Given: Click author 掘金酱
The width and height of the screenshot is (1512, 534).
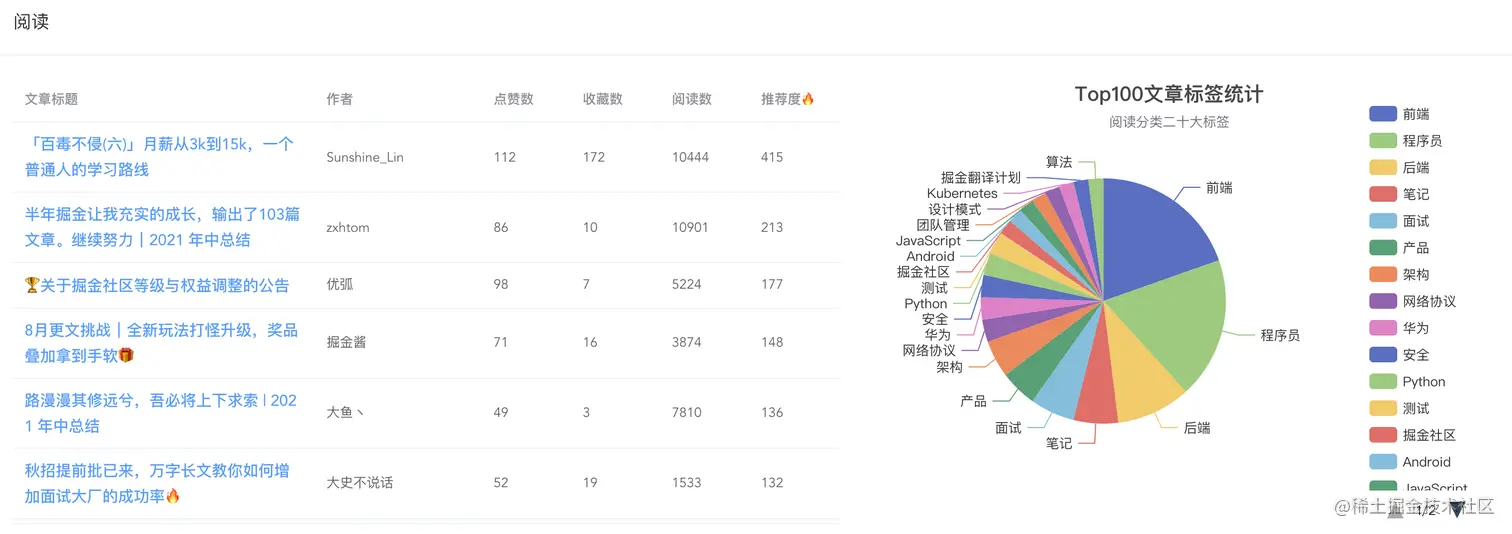Looking at the screenshot, I should pyautogui.click(x=346, y=342).
